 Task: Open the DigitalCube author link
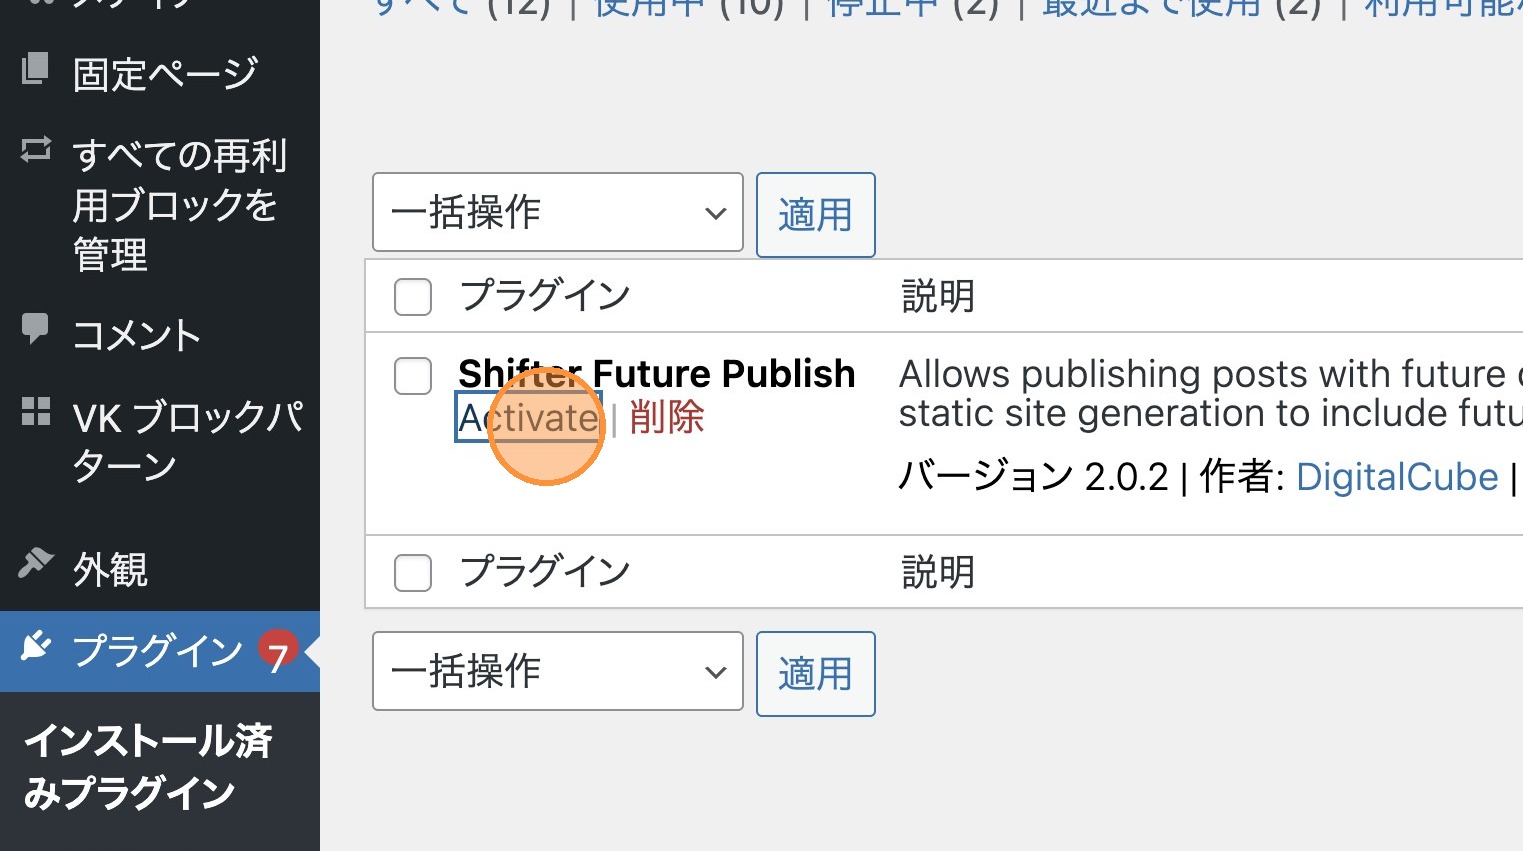pyautogui.click(x=1397, y=478)
